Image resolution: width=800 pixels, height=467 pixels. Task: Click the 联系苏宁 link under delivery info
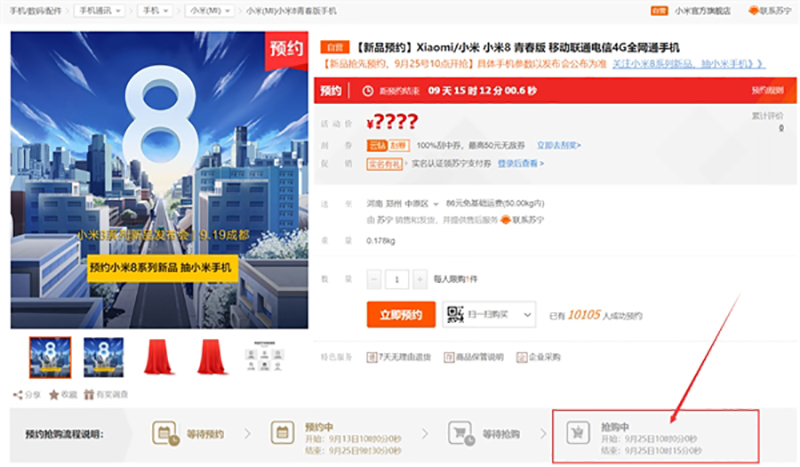pos(523,220)
